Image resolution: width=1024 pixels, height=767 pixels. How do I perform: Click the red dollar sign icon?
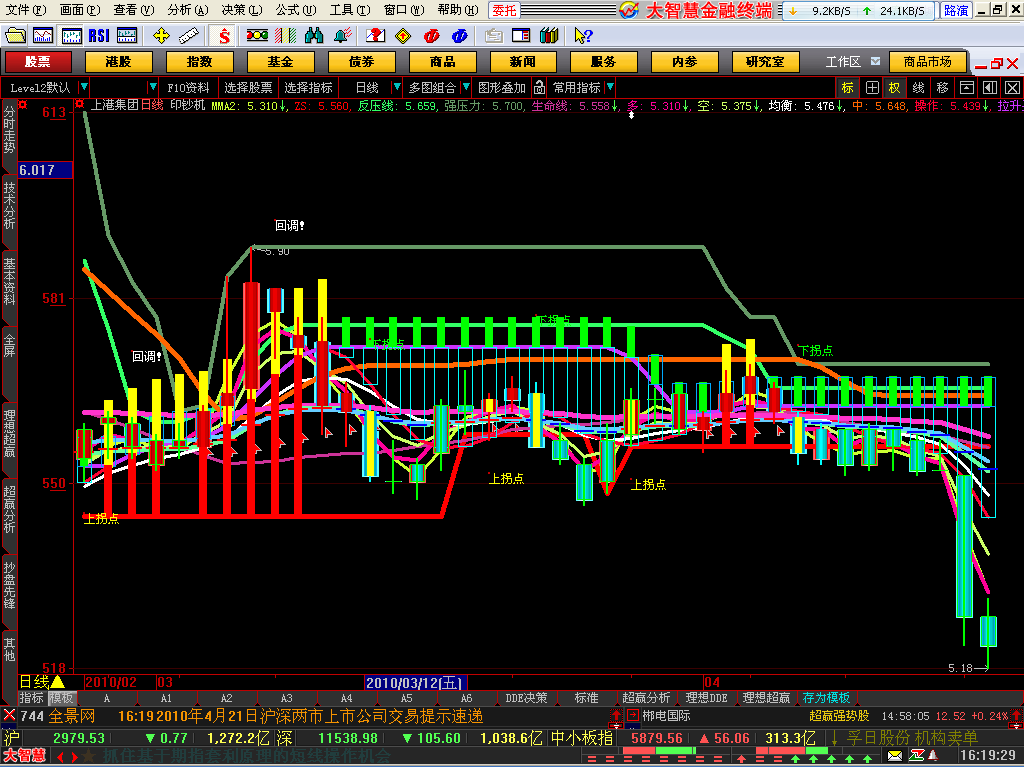point(224,36)
